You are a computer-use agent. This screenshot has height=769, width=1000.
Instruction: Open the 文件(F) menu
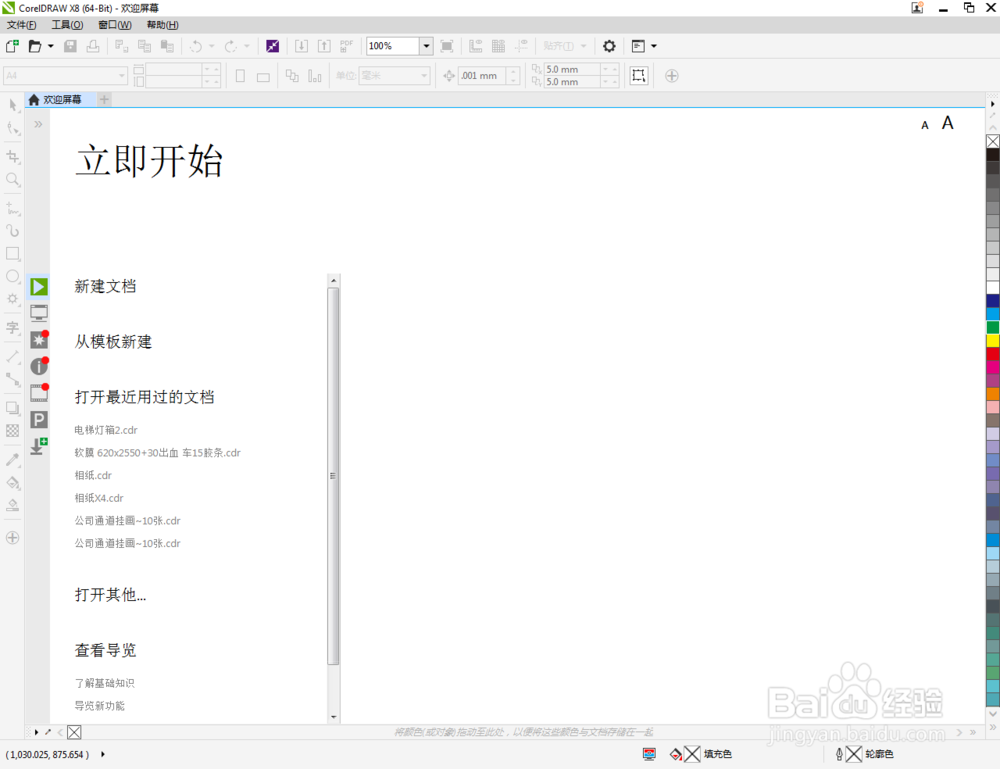coord(22,25)
